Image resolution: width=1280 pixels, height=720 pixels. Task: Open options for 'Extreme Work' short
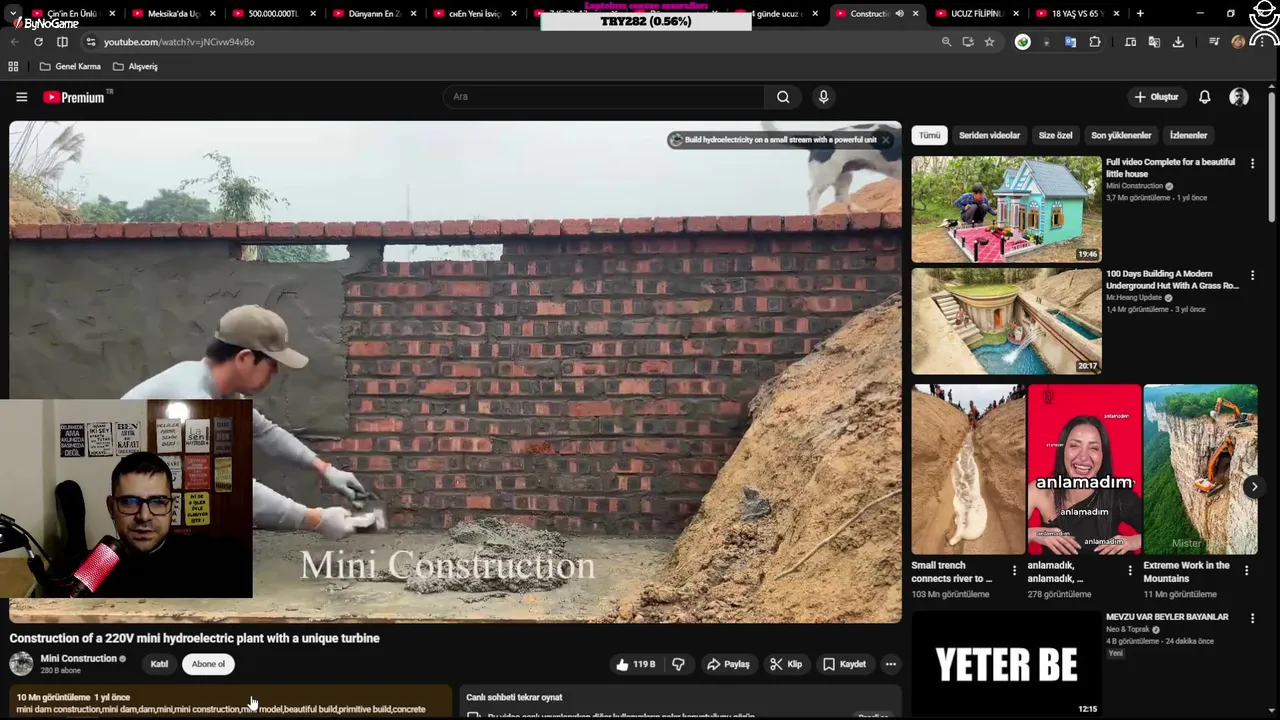click(1246, 571)
